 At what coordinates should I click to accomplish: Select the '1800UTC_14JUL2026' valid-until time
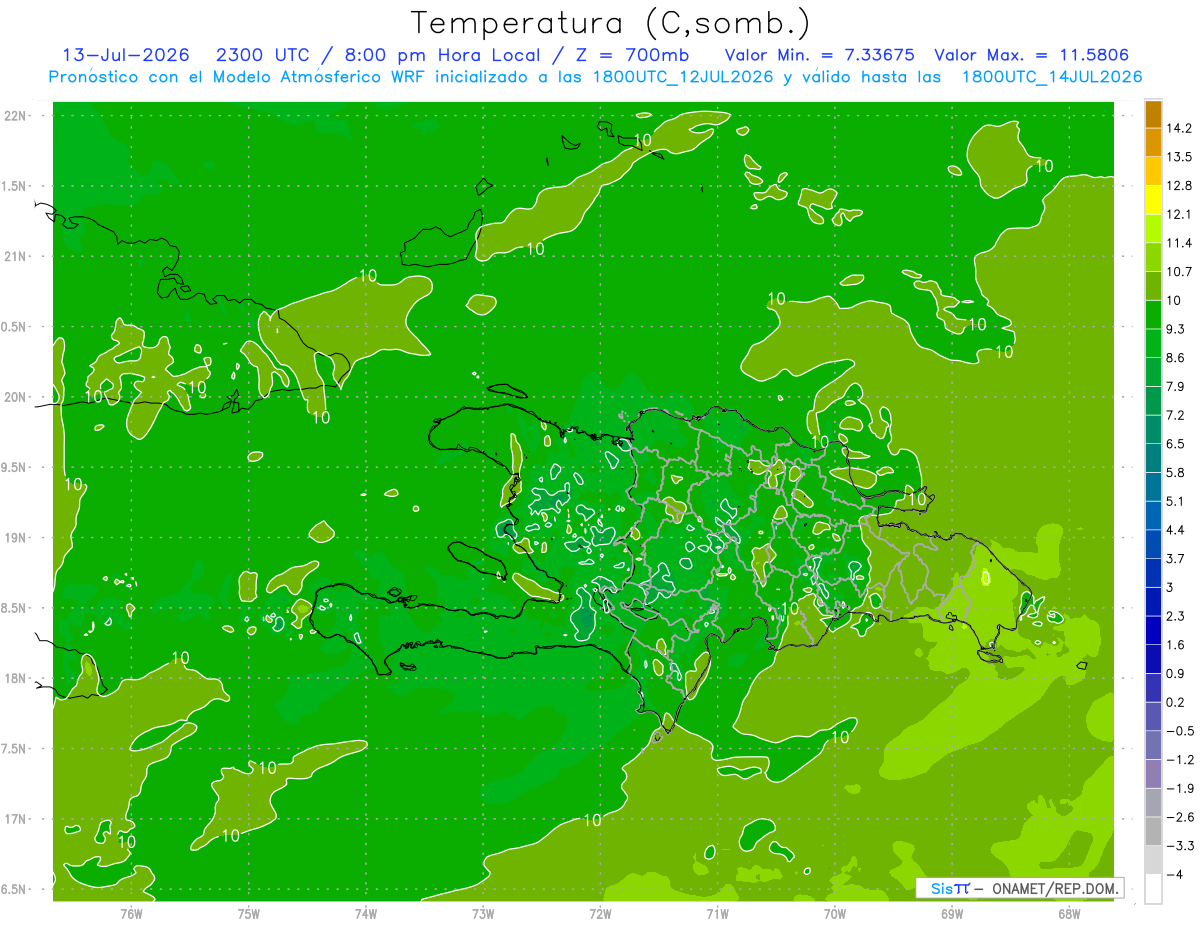[x=1052, y=77]
